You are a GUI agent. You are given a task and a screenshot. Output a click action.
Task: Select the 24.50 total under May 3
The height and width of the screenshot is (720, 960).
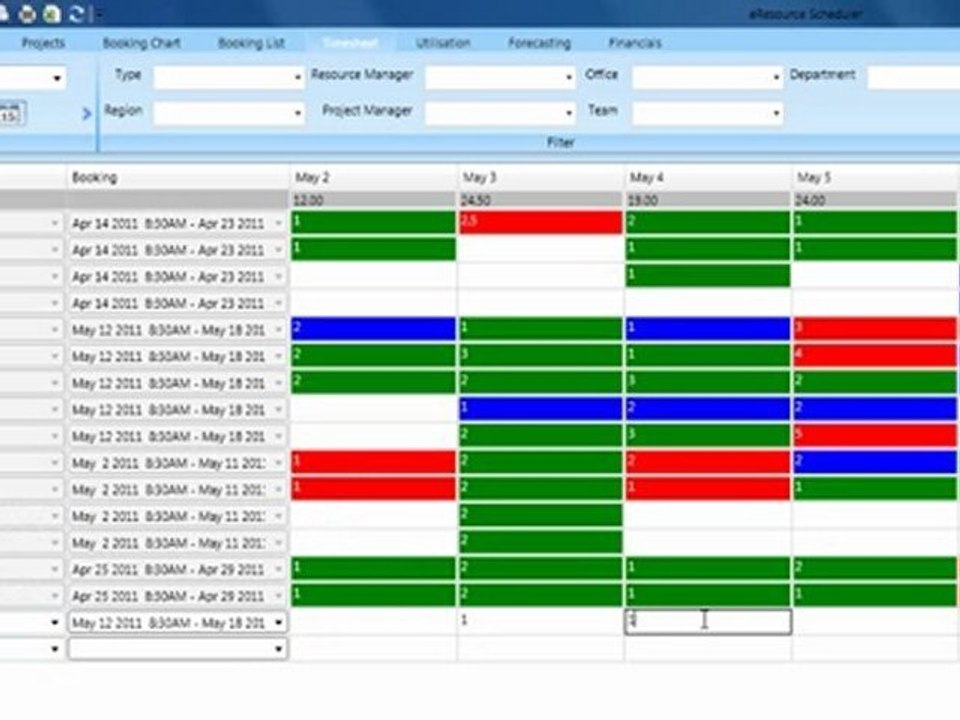(541, 200)
